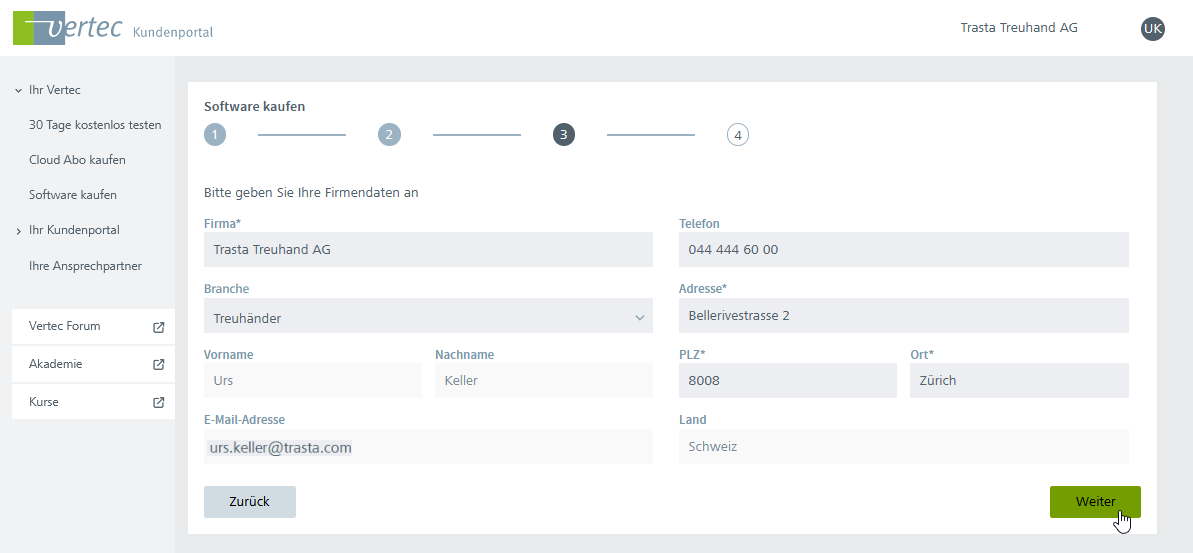
Task: Focus the Telefon field
Action: 903,250
